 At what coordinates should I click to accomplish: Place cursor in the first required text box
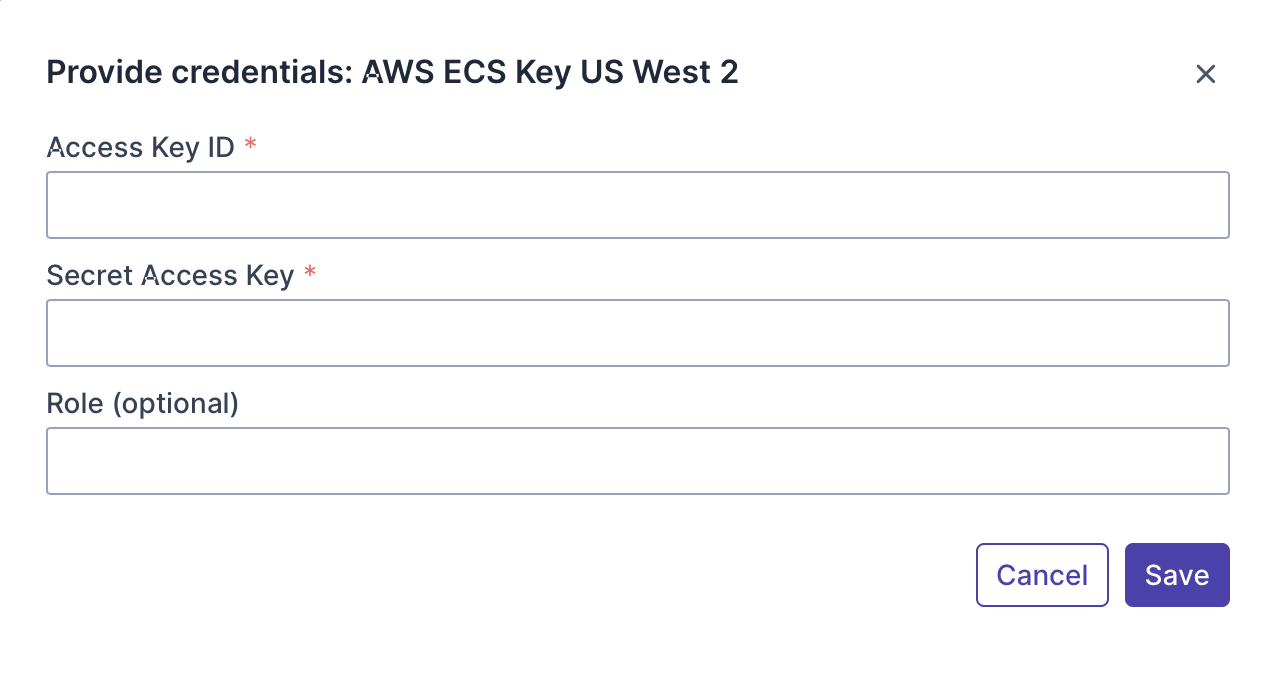(637, 205)
